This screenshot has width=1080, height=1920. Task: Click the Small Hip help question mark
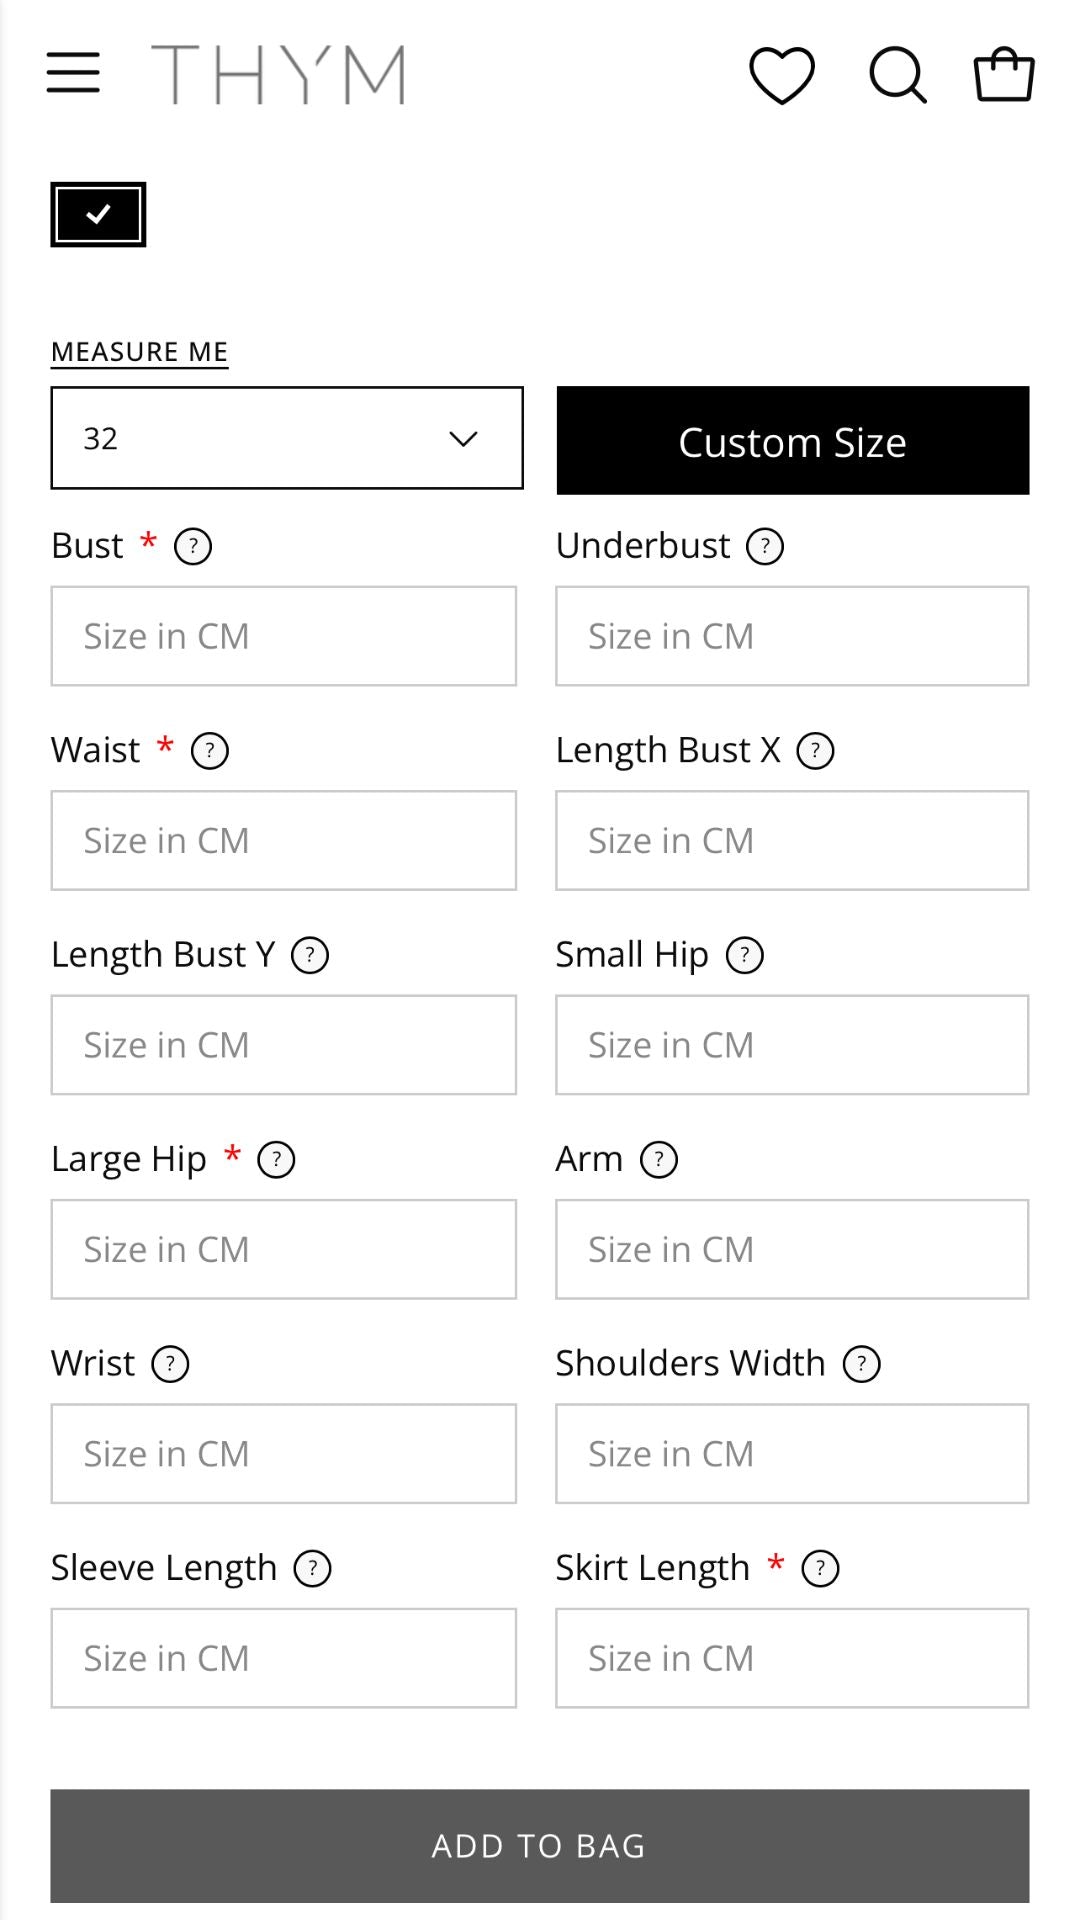[x=744, y=955]
